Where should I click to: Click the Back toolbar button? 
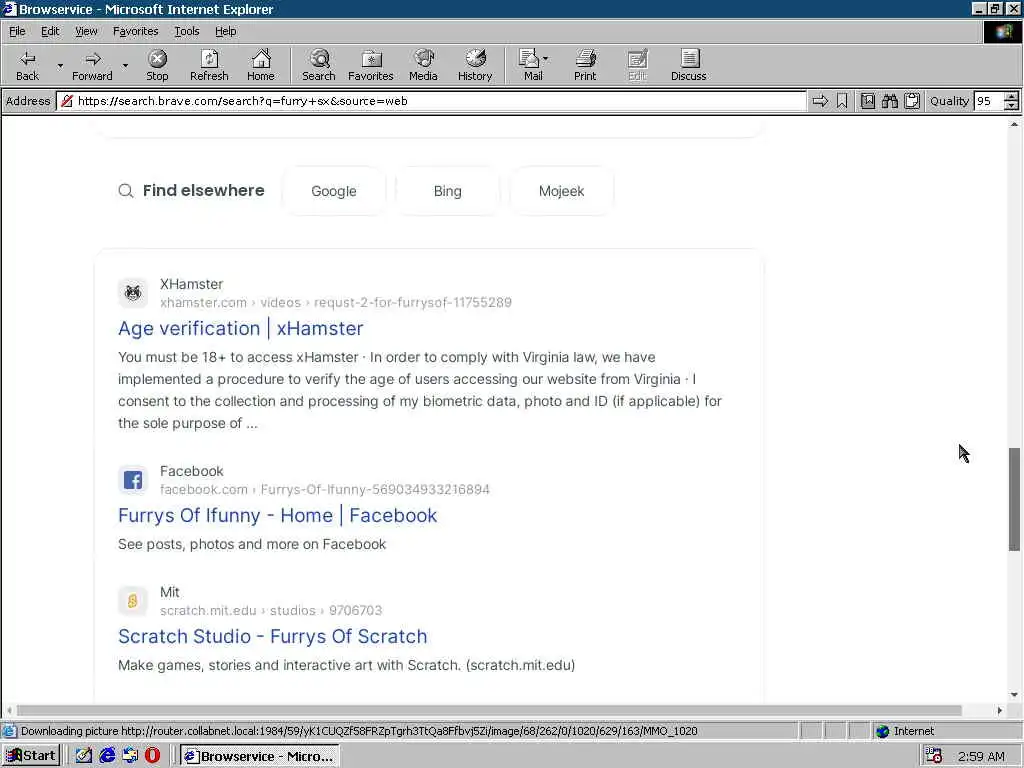tap(27, 65)
